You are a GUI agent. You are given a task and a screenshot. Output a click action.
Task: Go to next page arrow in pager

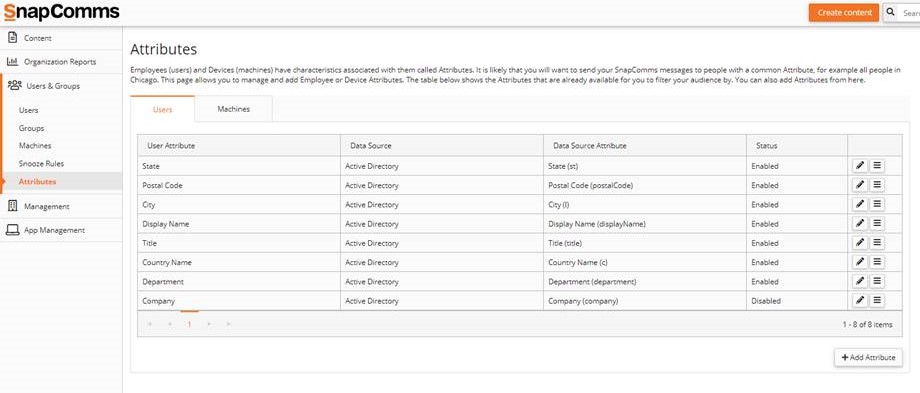[x=209, y=324]
